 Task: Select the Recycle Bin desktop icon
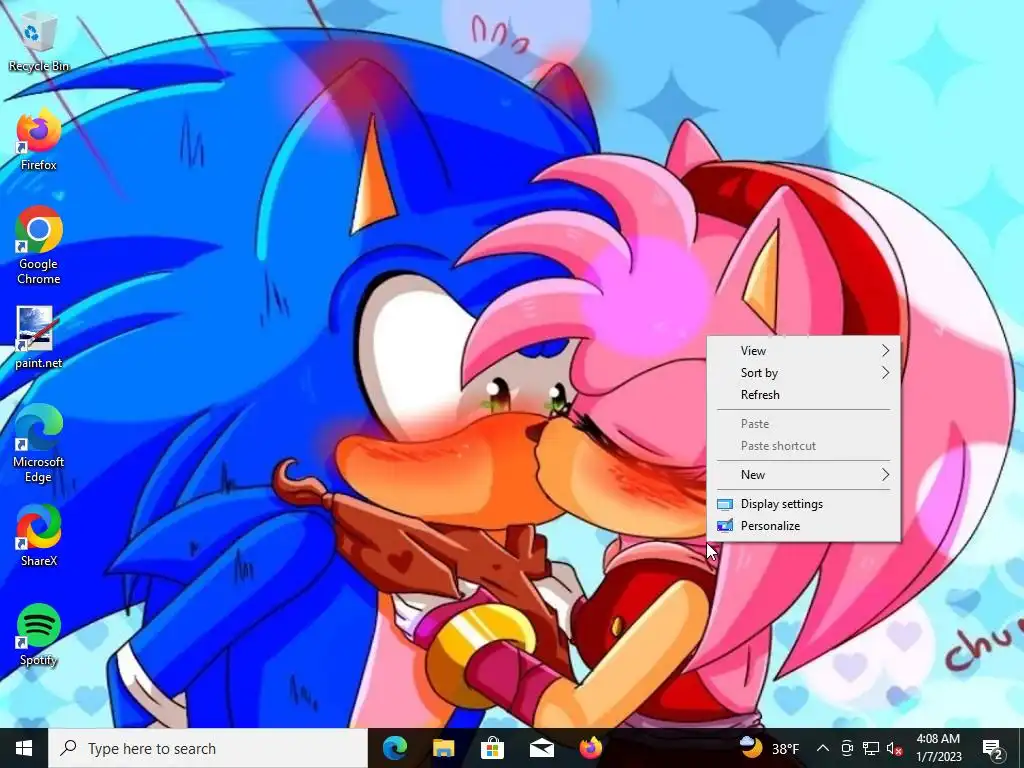click(39, 43)
